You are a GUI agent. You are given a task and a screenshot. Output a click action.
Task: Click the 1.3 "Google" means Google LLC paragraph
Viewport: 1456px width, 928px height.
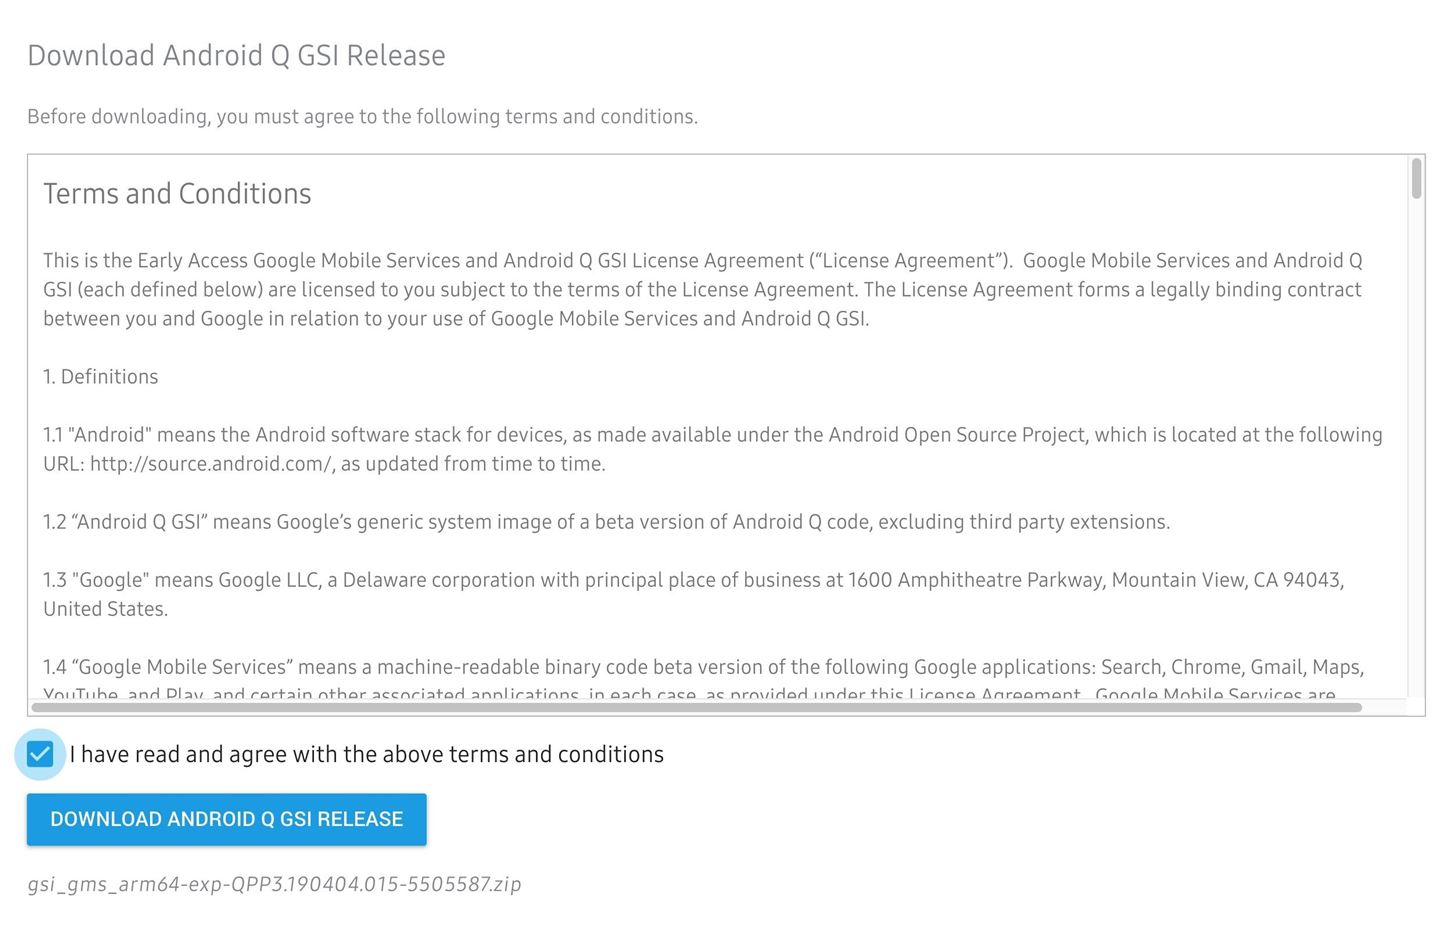coord(694,594)
